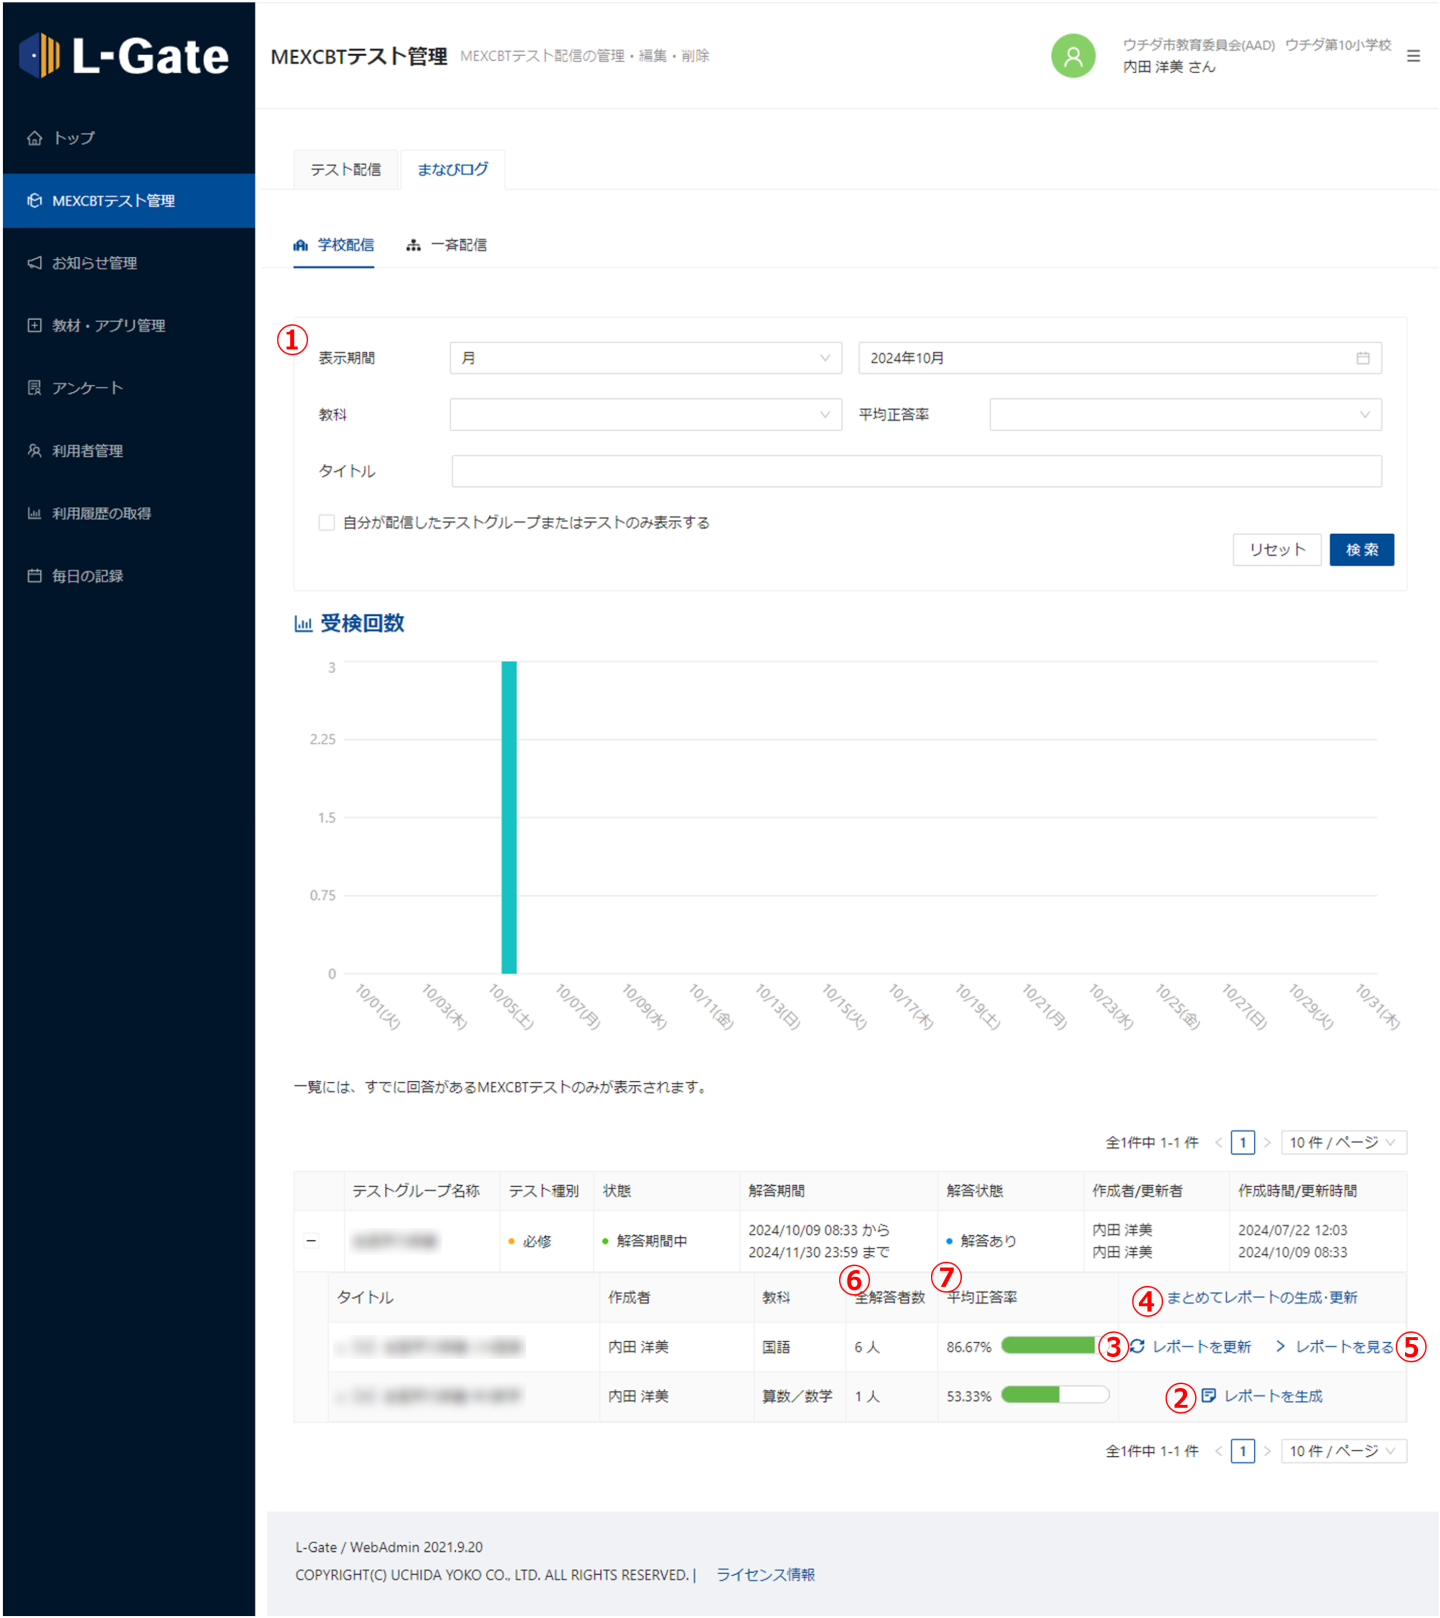Screen dimensions: 1440x1618
Task: Click the home icon next to トップ
Action: tap(35, 138)
